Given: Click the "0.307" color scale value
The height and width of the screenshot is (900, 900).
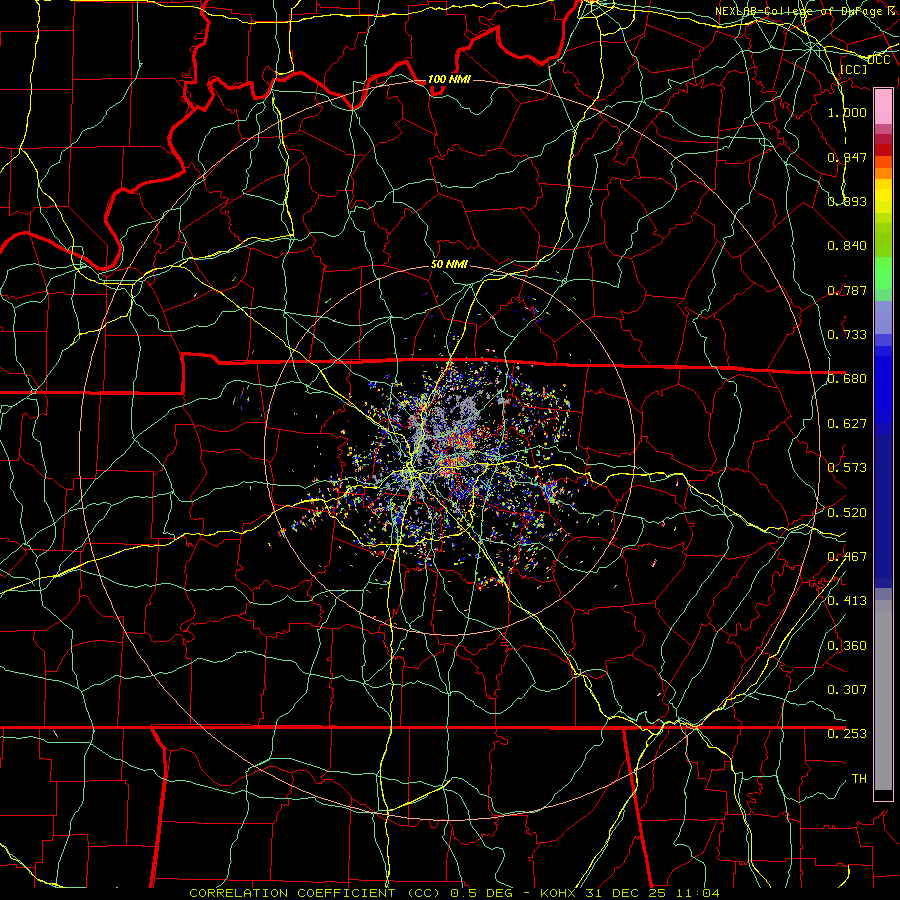Looking at the screenshot, I should tap(847, 689).
